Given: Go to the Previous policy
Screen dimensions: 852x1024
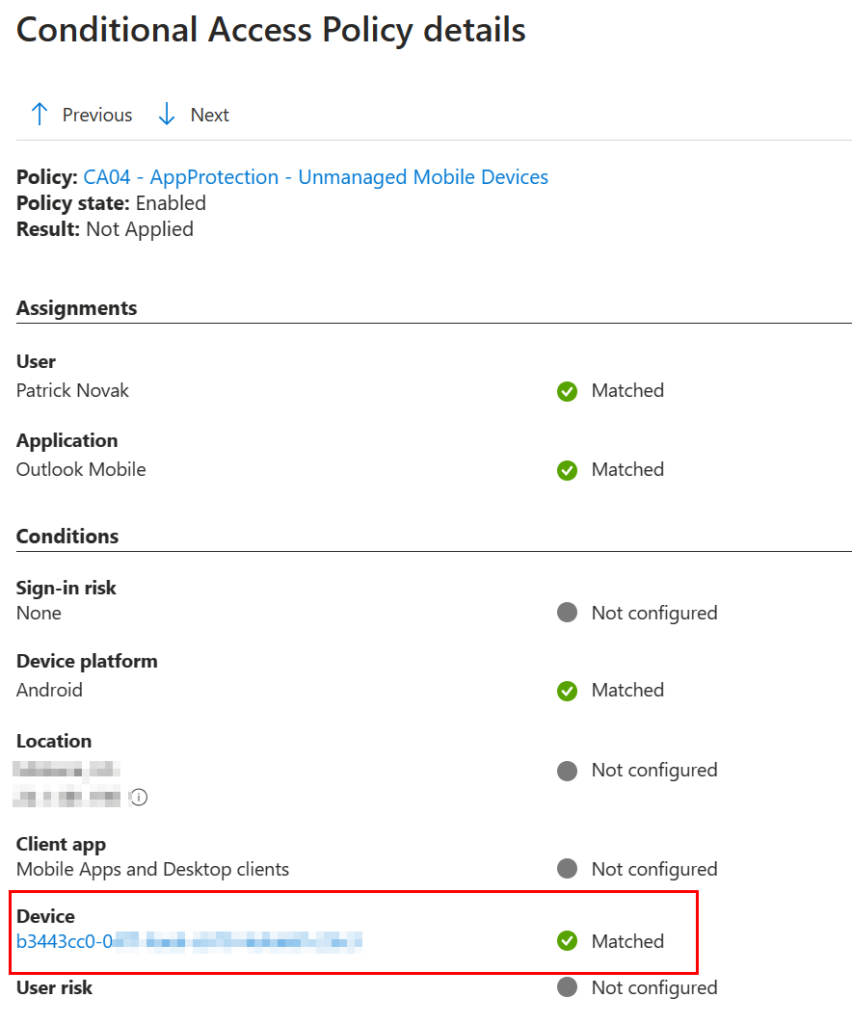Looking at the screenshot, I should [96, 115].
